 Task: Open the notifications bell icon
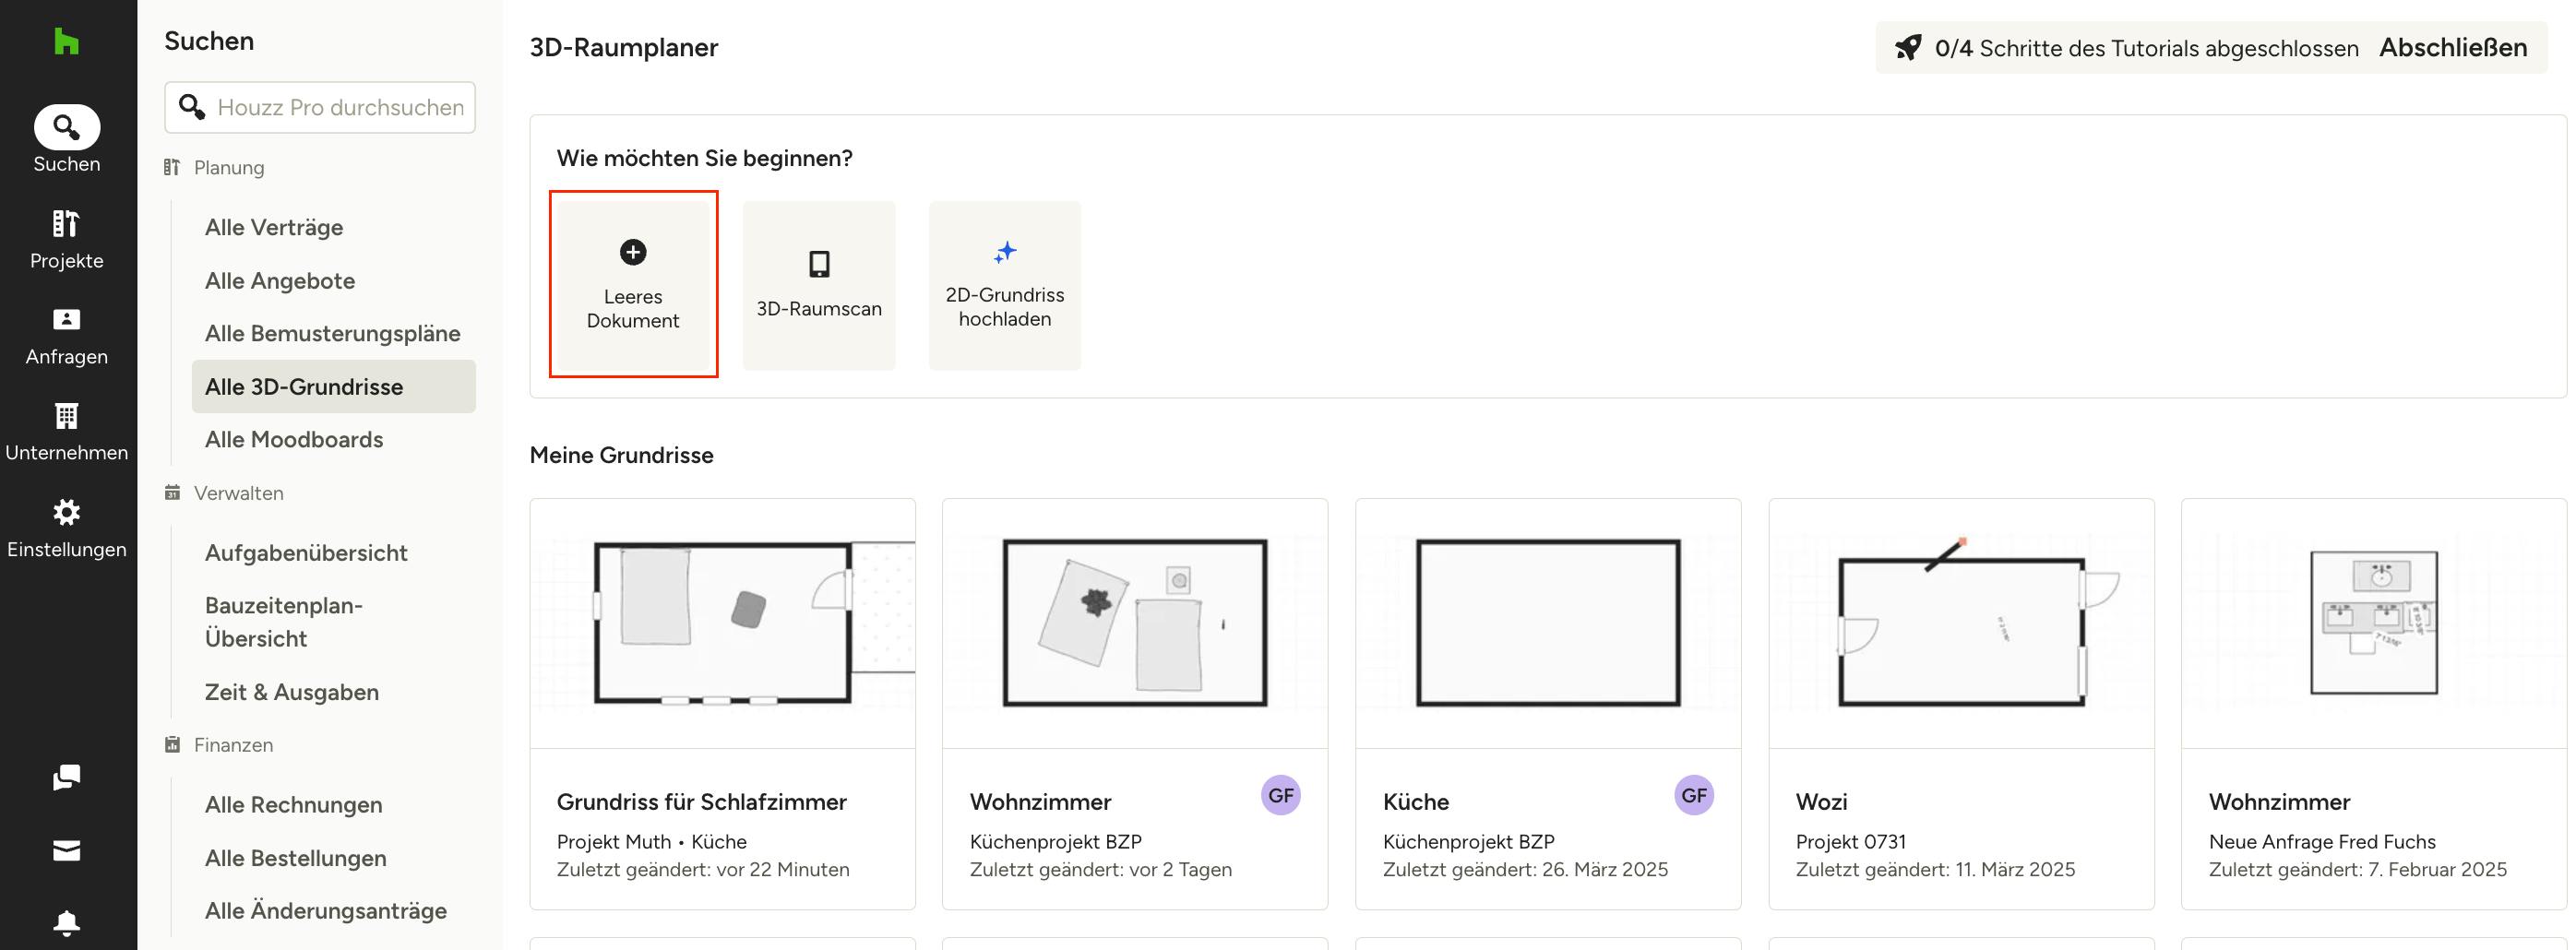click(66, 922)
